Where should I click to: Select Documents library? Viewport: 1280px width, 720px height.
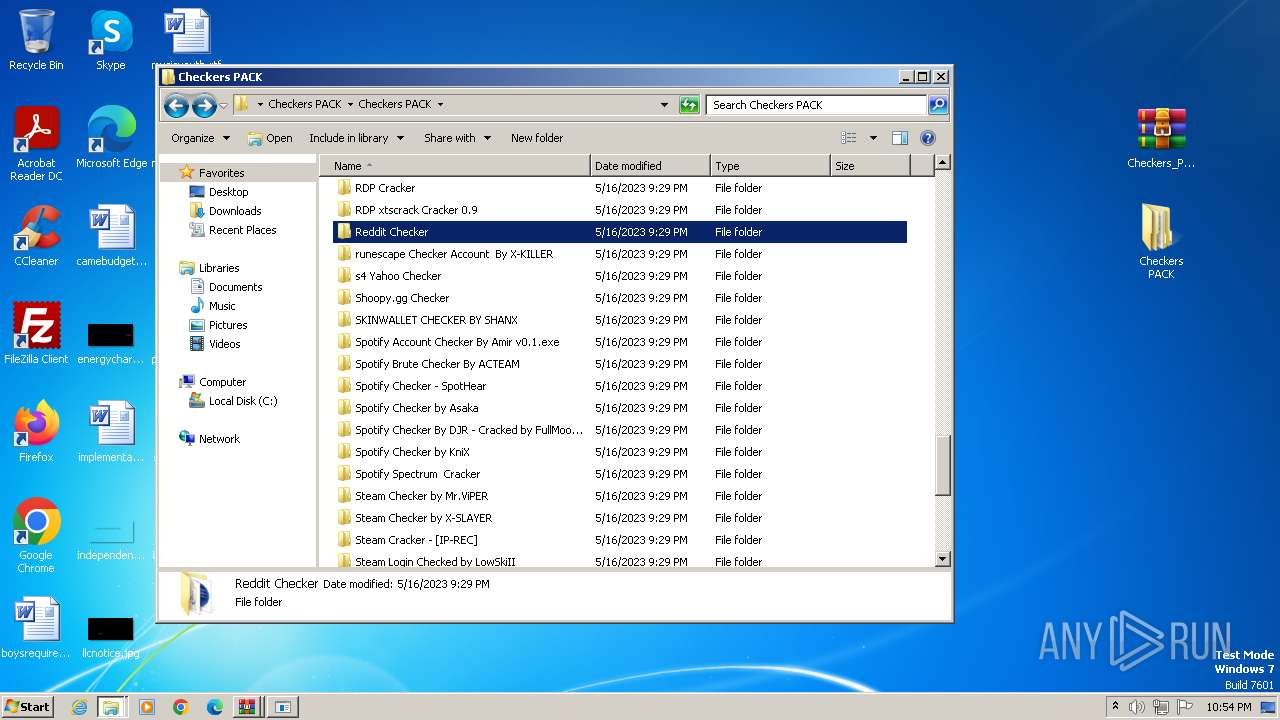pos(235,287)
